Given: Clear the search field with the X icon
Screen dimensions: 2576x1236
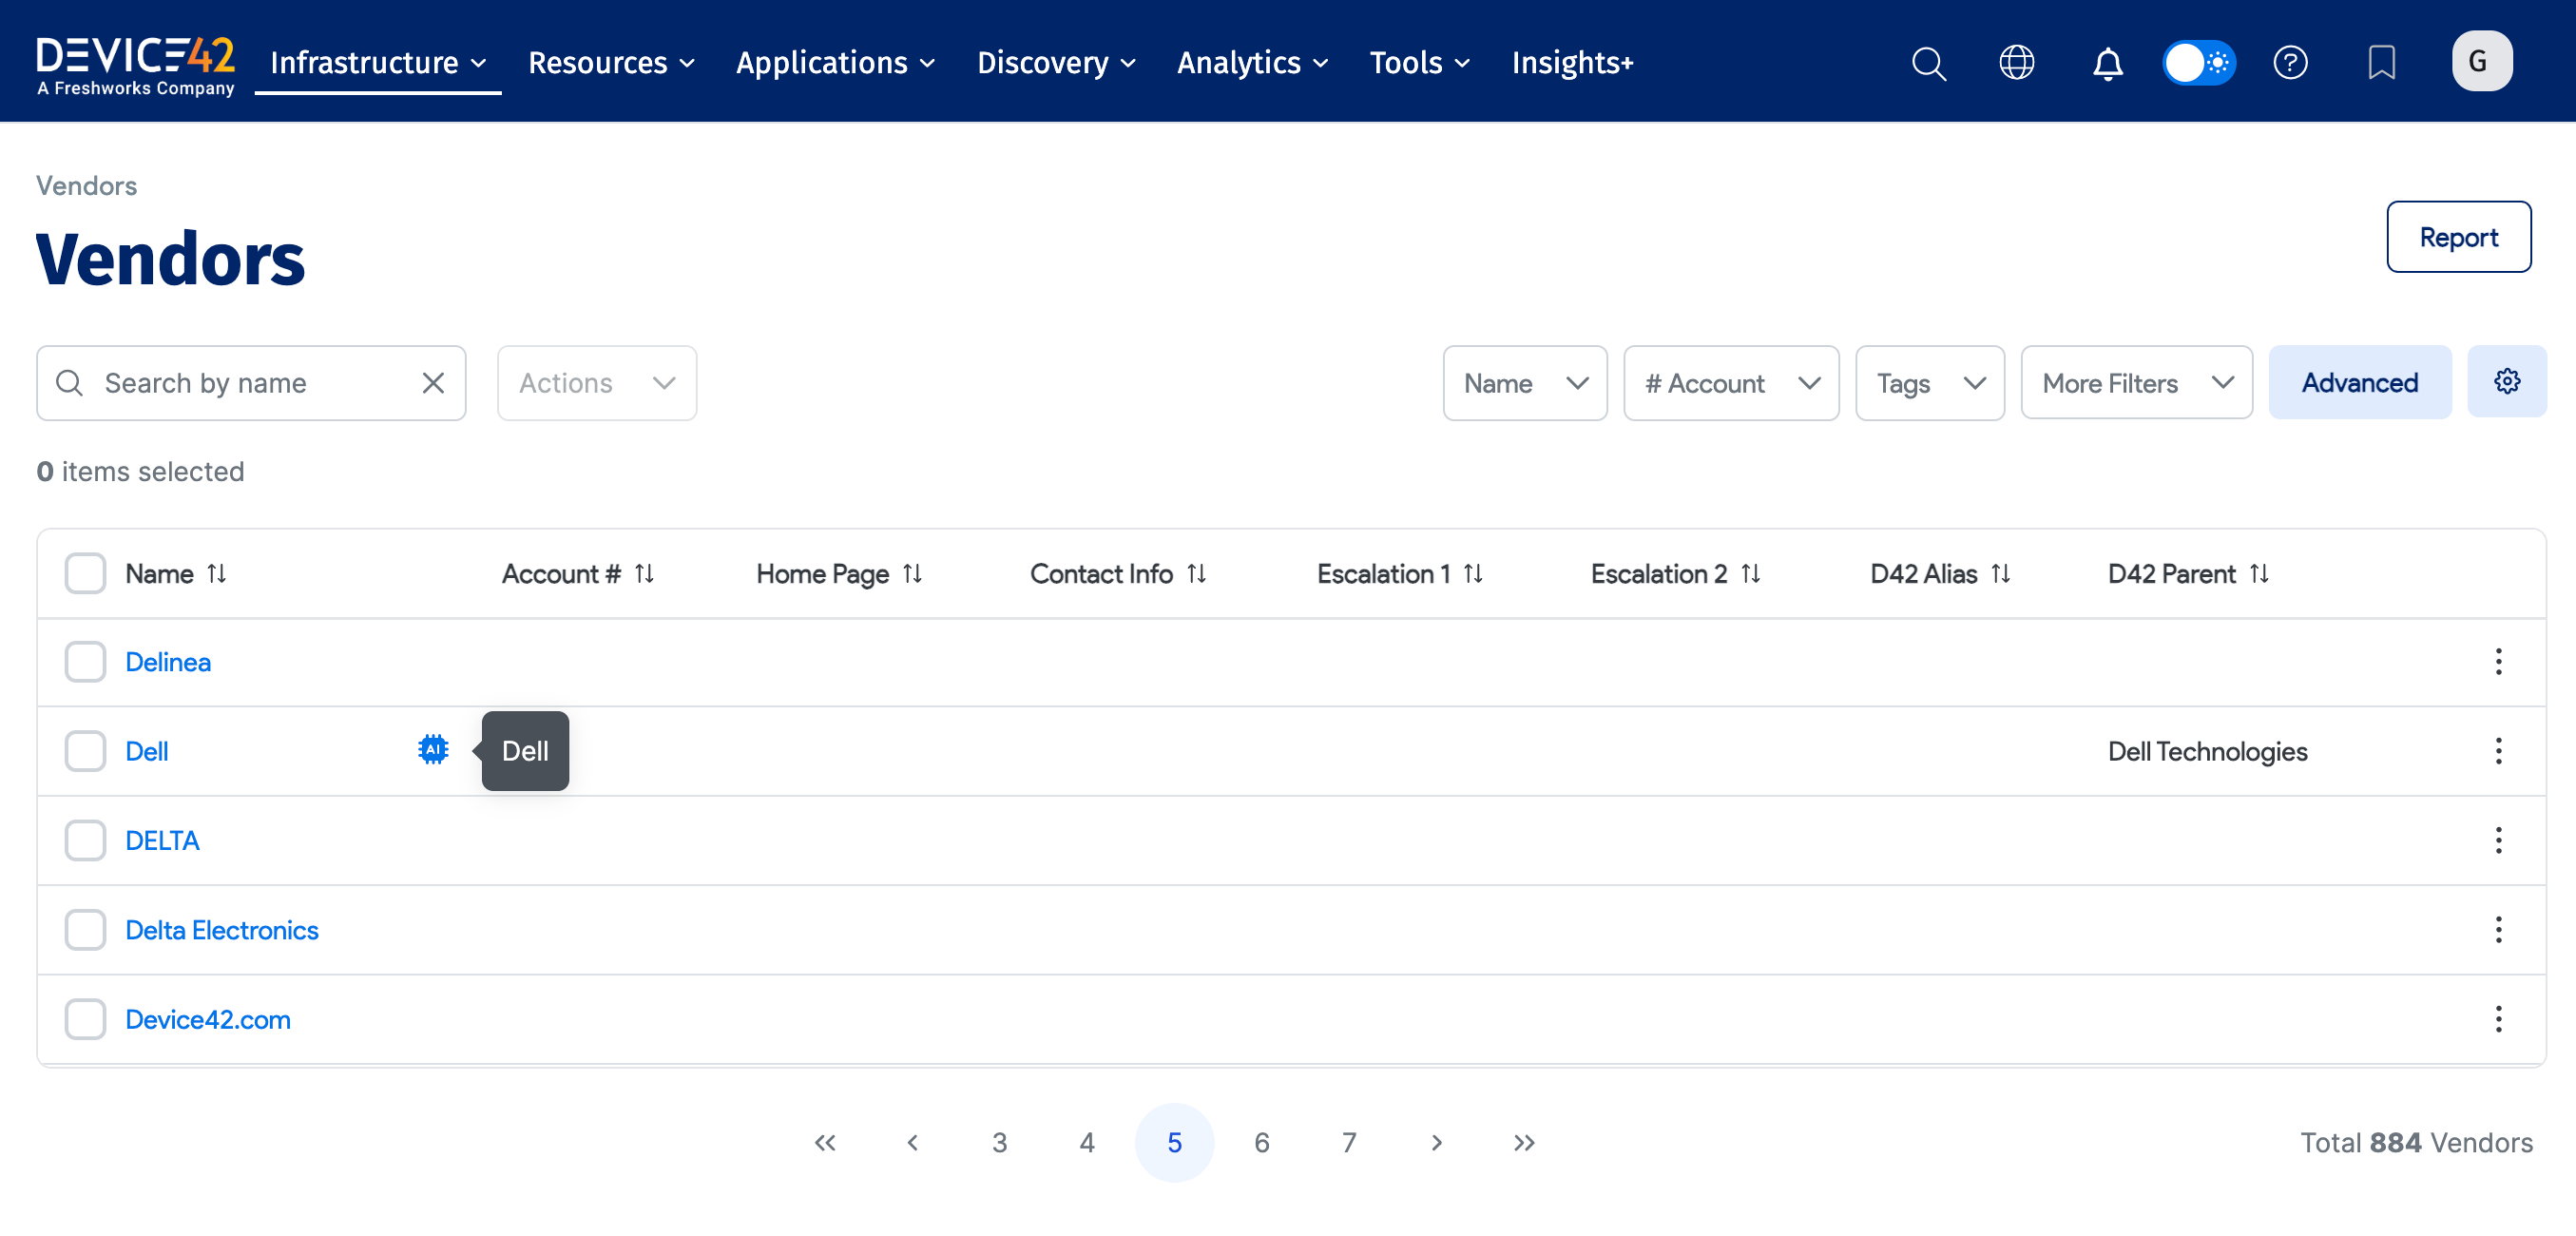Looking at the screenshot, I should [433, 382].
